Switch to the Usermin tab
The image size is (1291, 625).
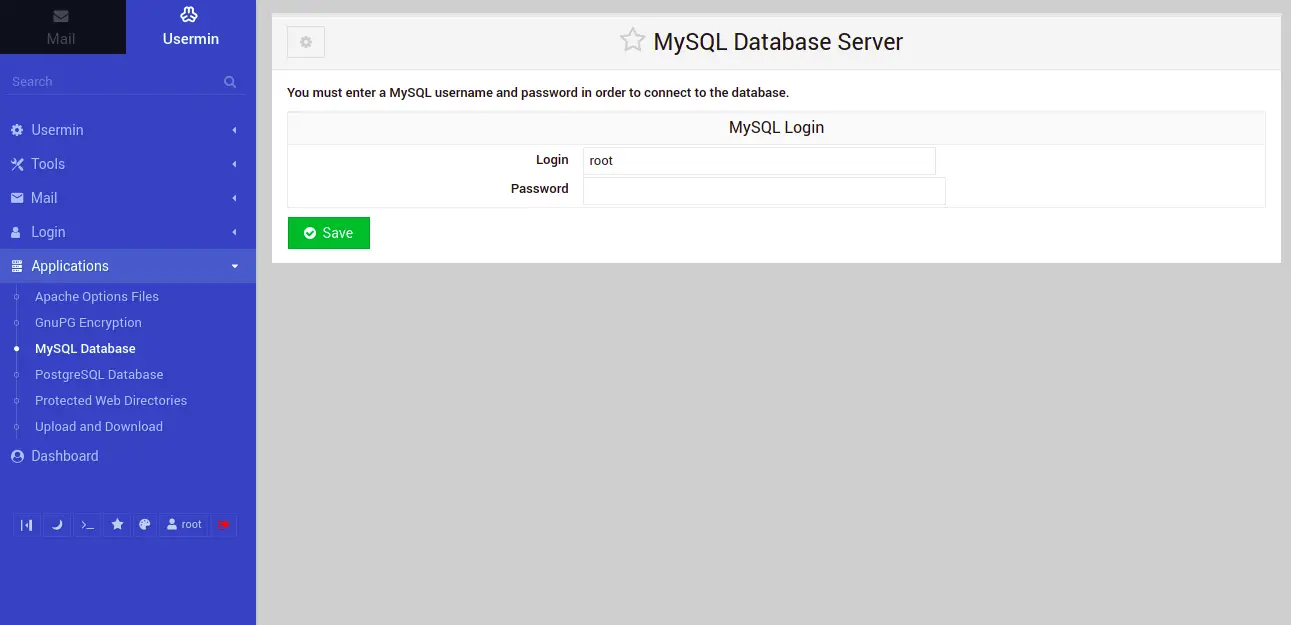[x=190, y=27]
